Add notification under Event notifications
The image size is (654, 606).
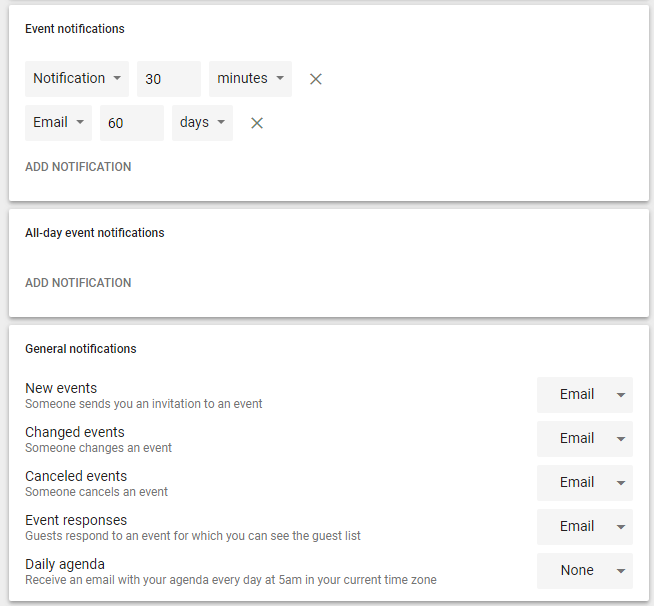(x=78, y=167)
